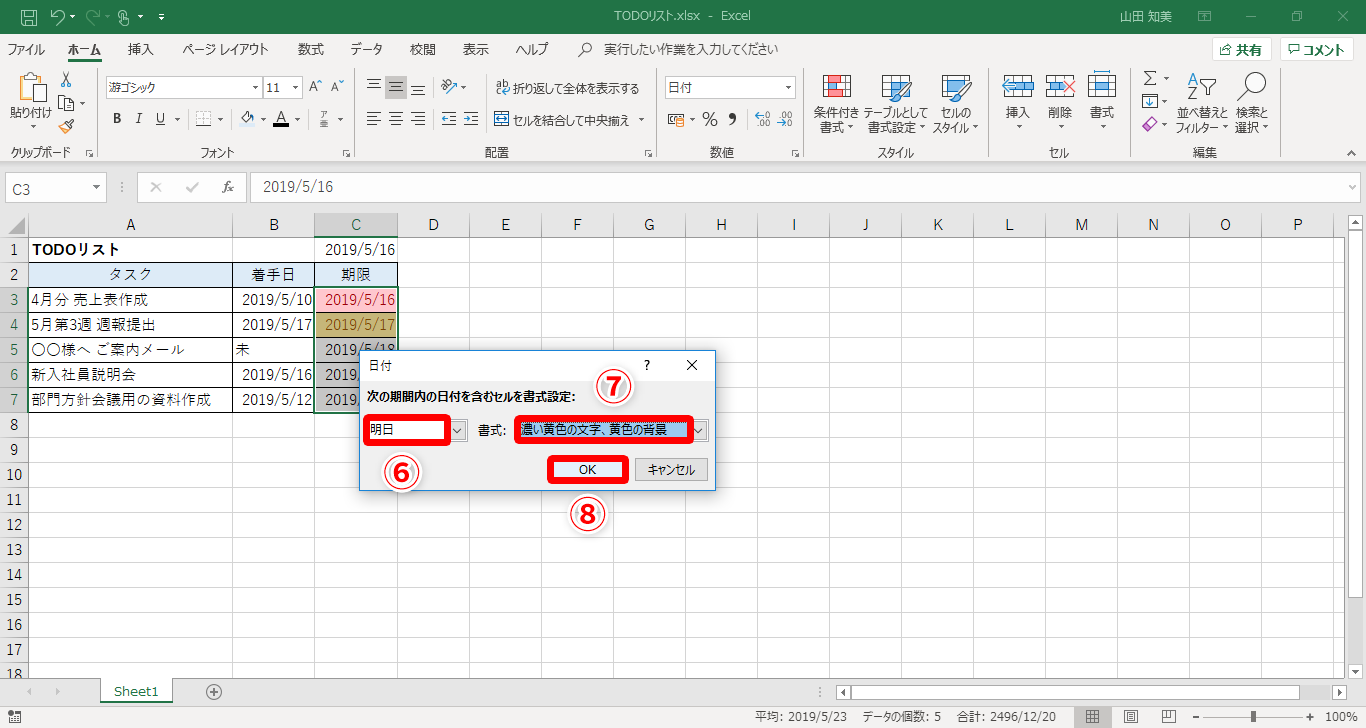The width and height of the screenshot is (1366, 728).
Task: Toggle Italic formatting
Action: [x=139, y=119]
